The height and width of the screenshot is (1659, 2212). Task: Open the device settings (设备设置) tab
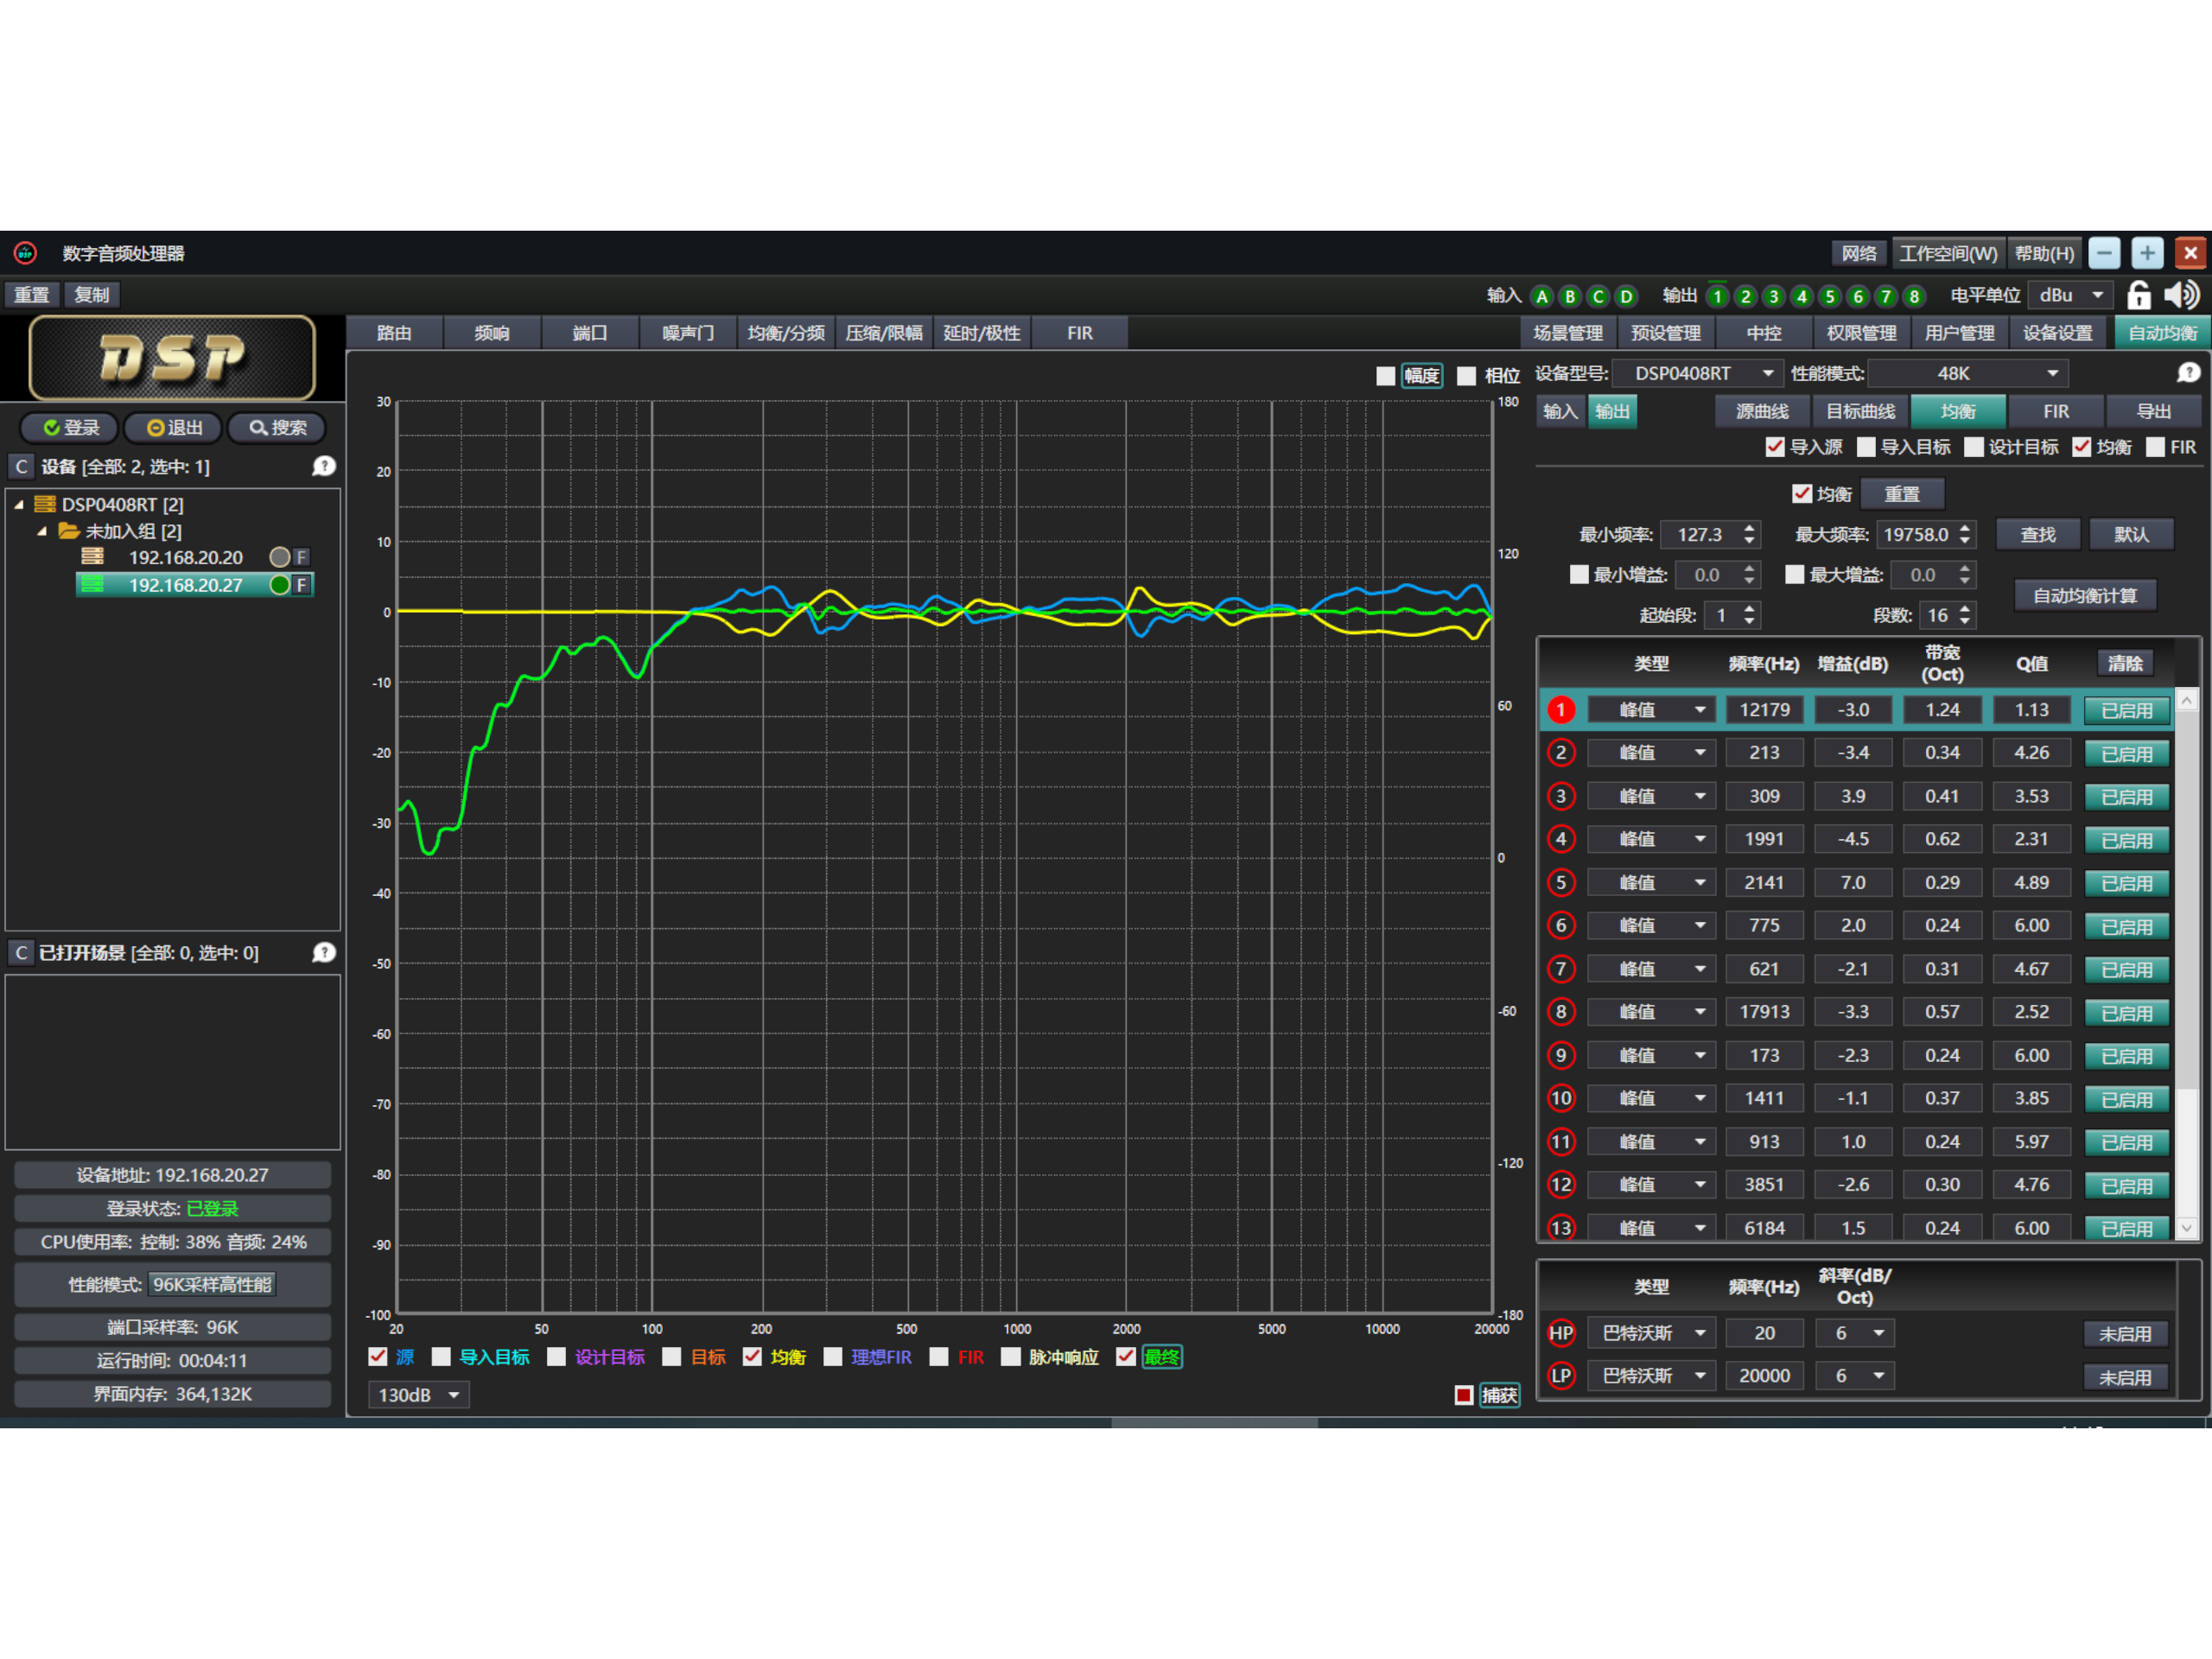click(x=2058, y=333)
